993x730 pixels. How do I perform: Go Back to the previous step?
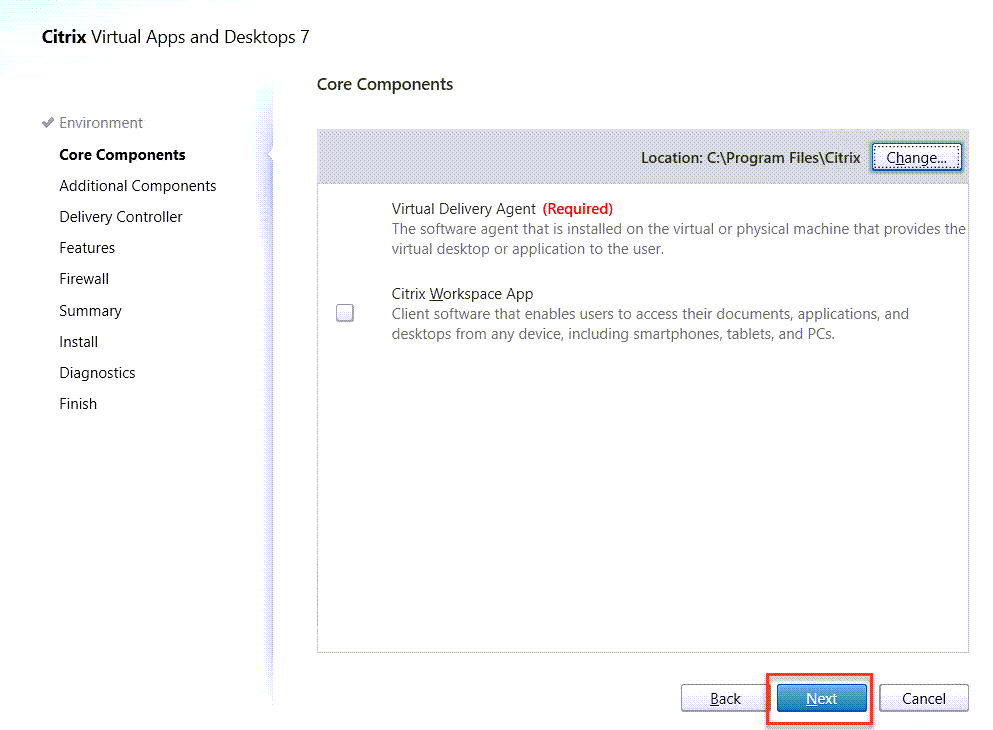725,699
